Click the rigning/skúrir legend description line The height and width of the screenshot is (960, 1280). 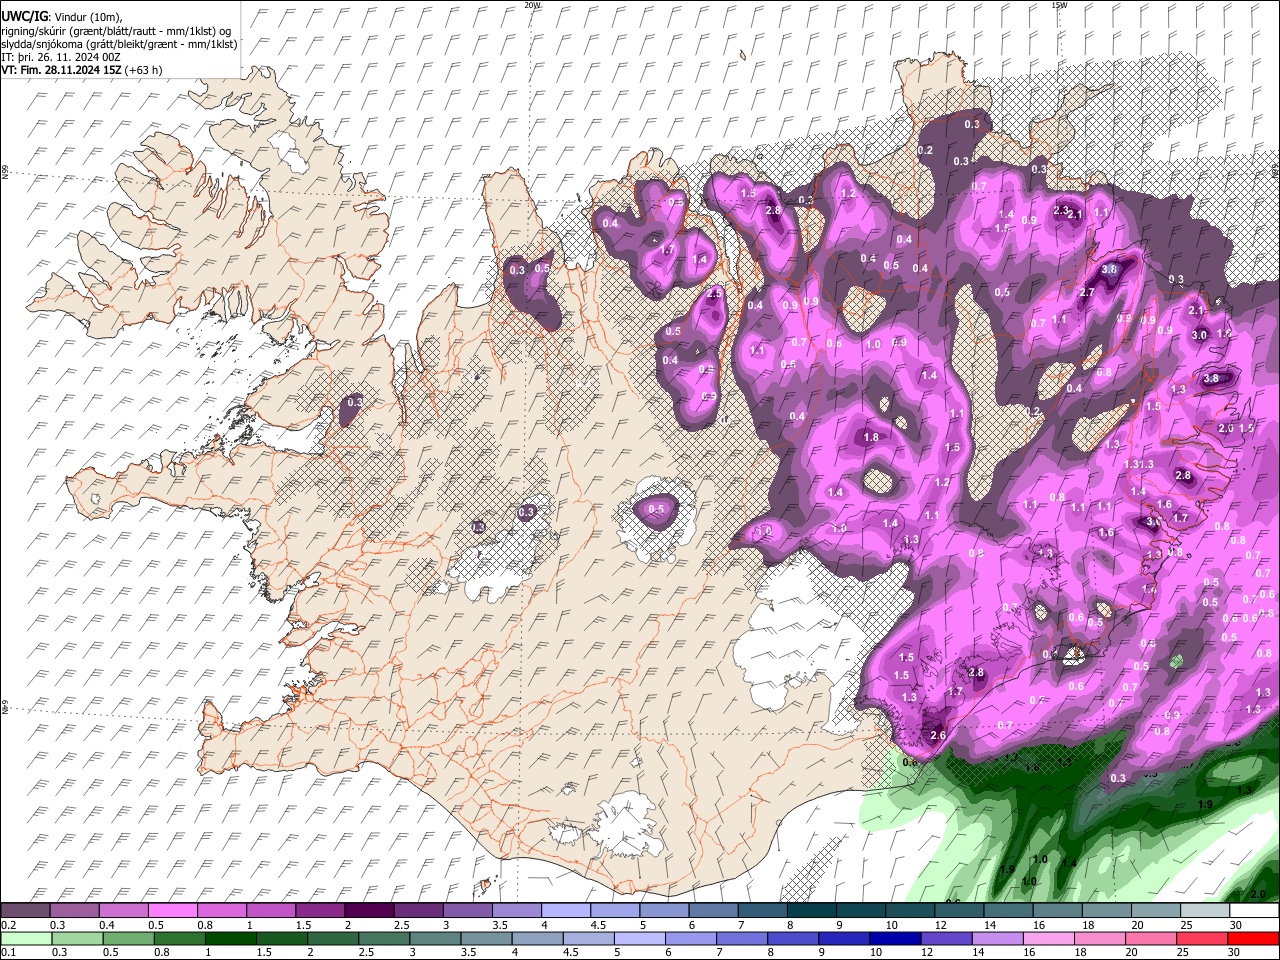tap(115, 30)
